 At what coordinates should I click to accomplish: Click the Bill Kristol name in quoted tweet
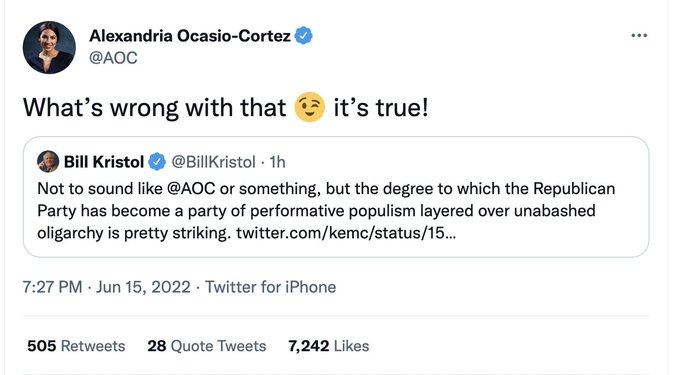pos(104,162)
